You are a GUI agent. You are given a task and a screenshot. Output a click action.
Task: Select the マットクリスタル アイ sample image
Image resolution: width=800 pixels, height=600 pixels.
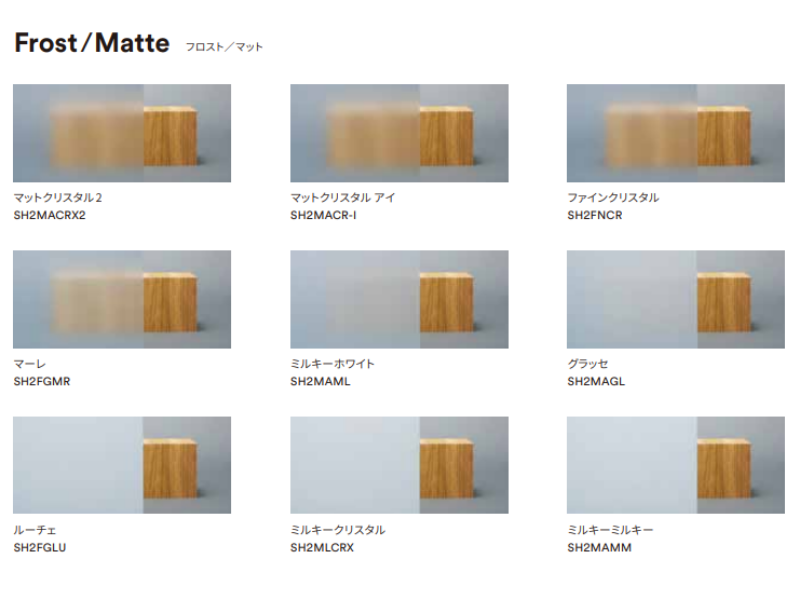coord(399,133)
